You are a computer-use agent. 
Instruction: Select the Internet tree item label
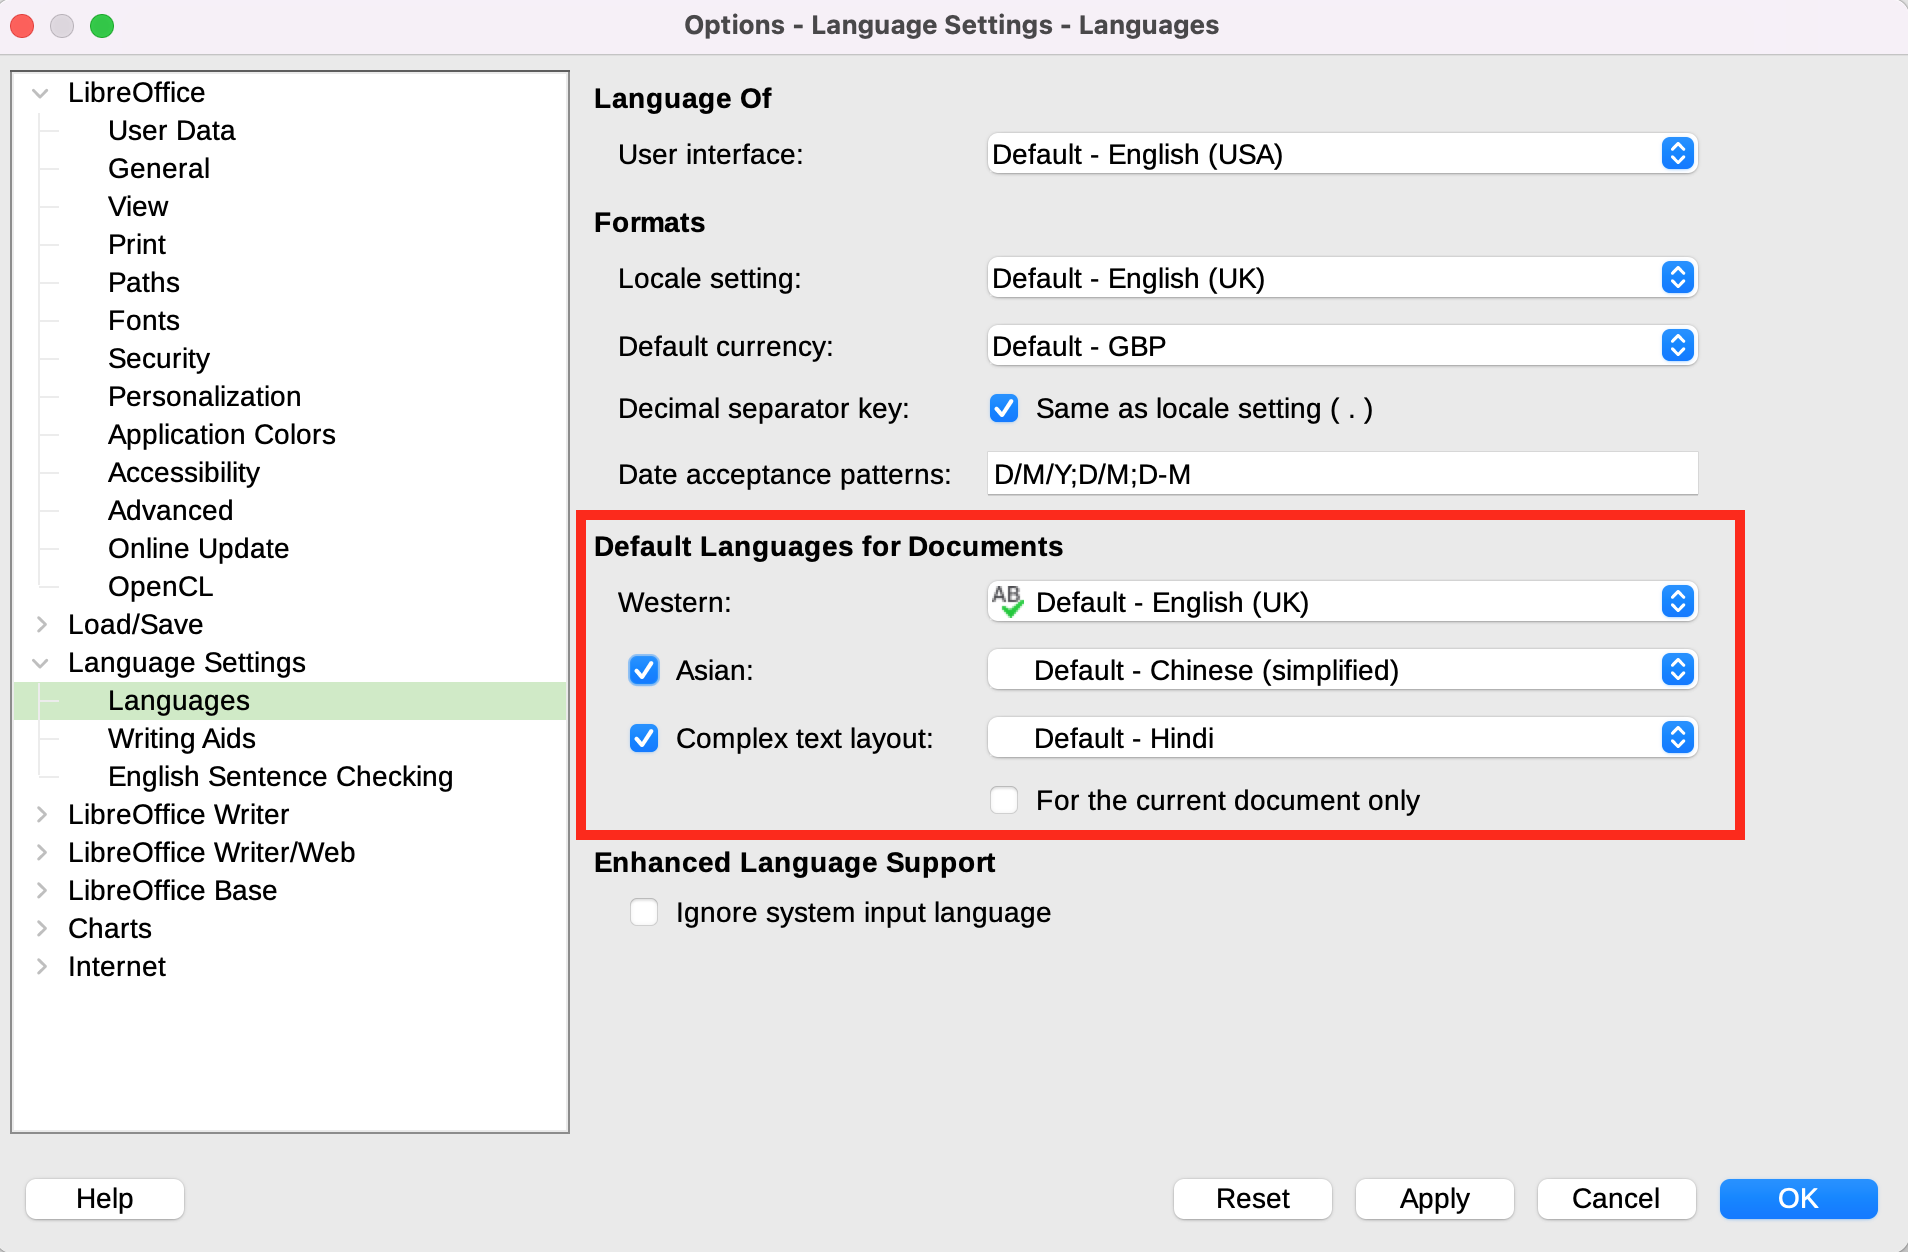[117, 966]
